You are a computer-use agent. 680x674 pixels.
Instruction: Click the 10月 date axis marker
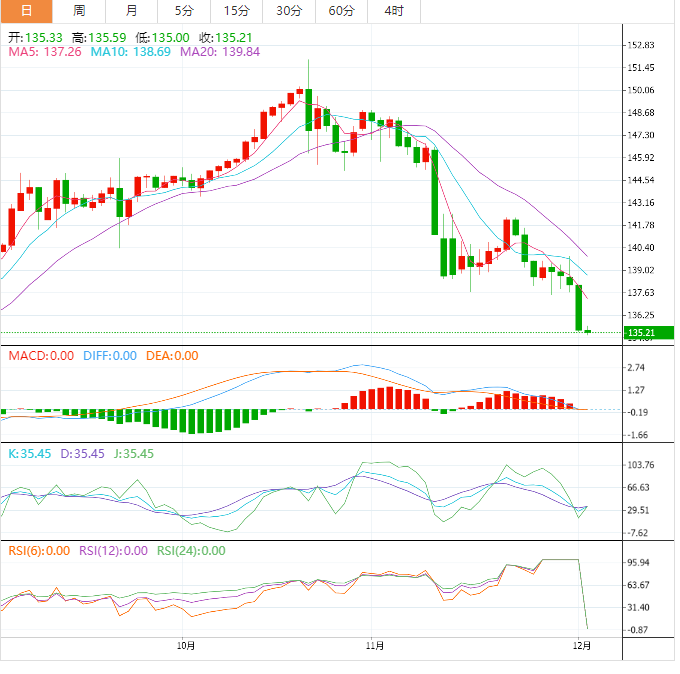point(186,646)
